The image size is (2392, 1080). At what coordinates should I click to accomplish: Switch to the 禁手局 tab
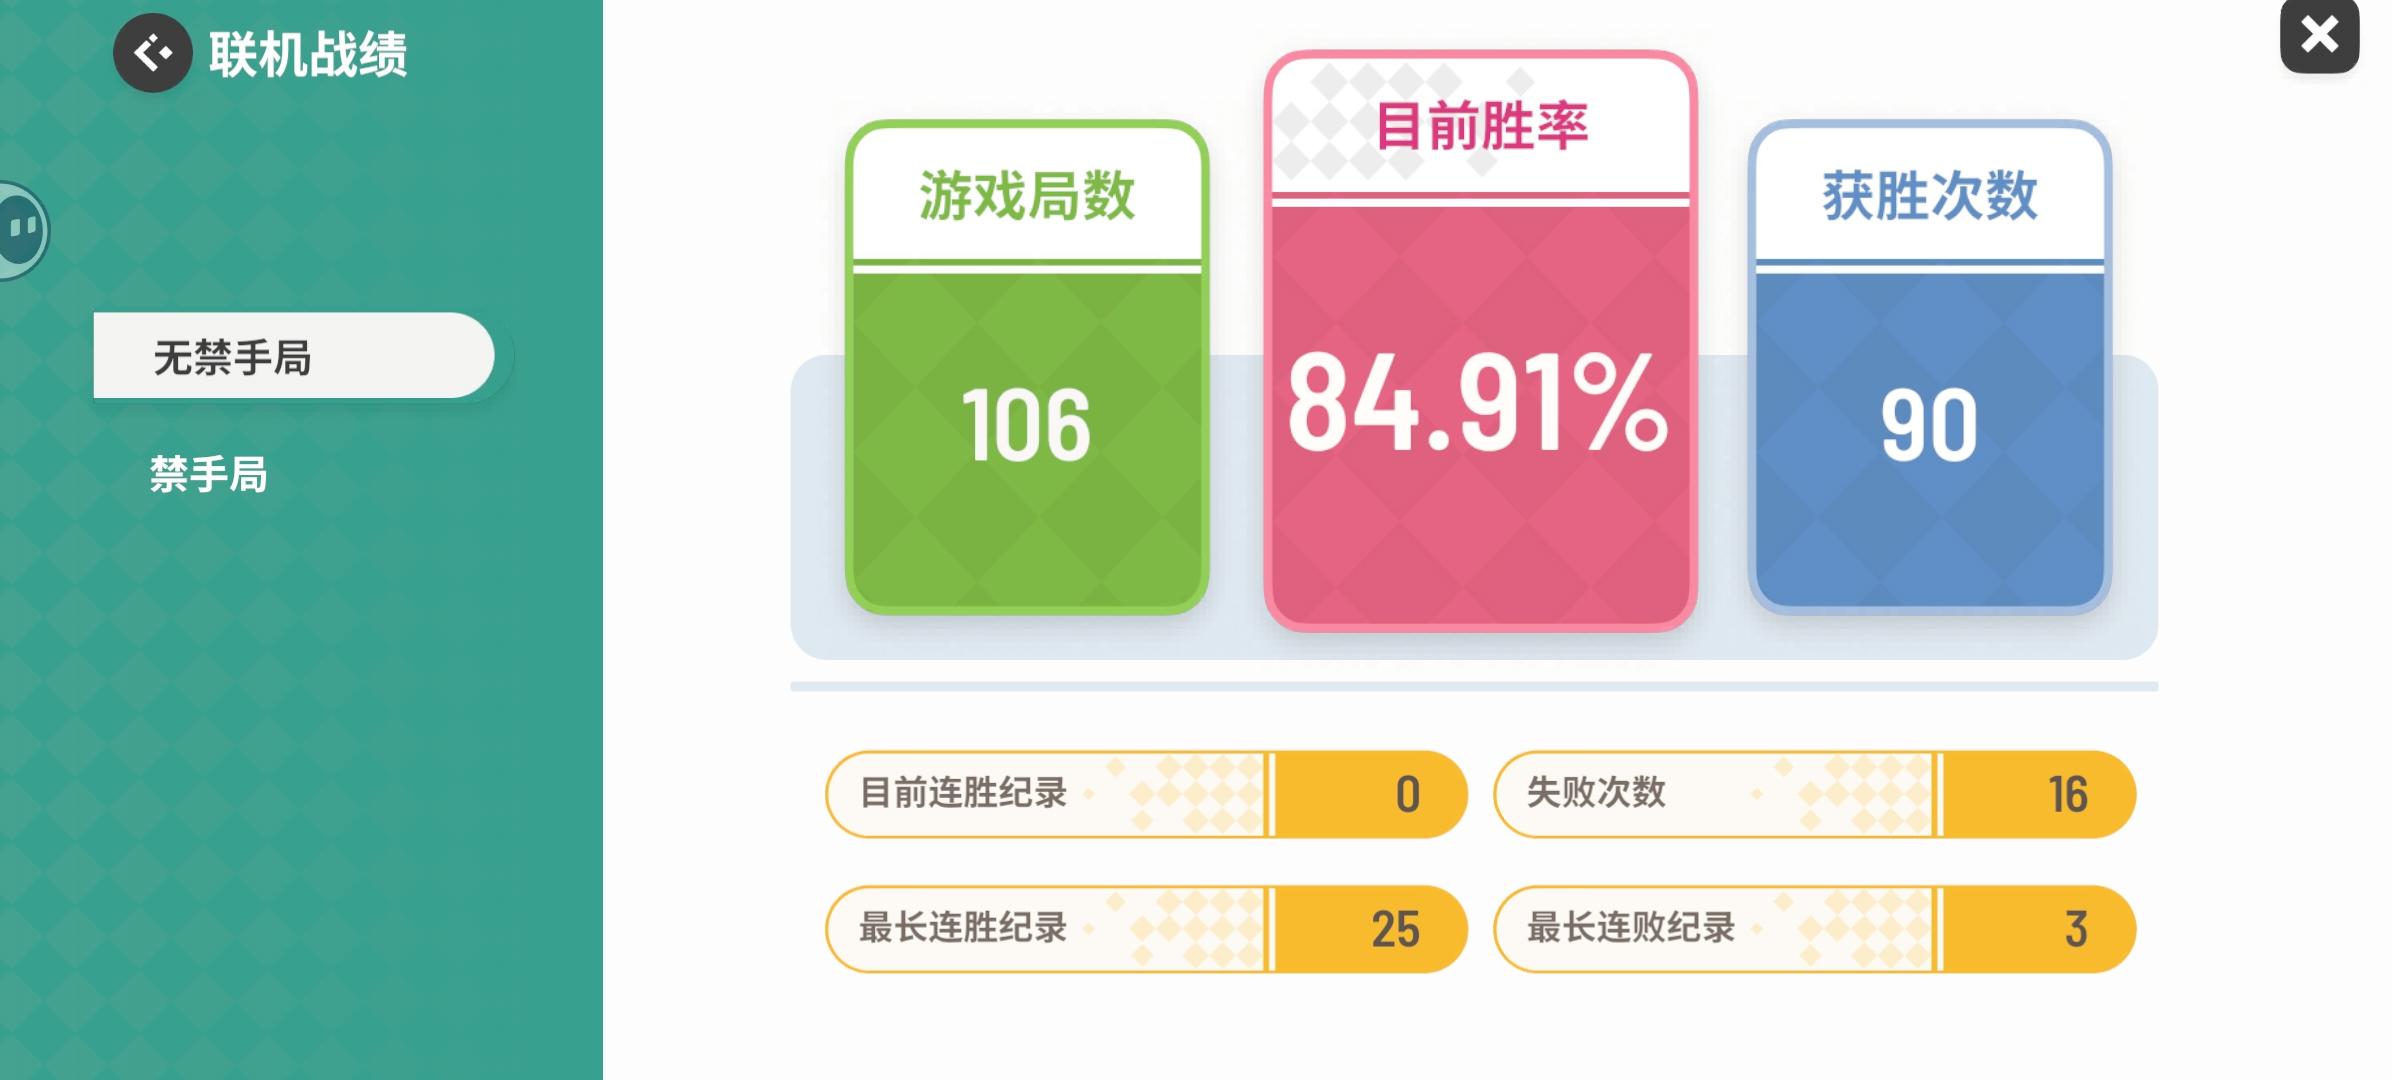(x=209, y=474)
